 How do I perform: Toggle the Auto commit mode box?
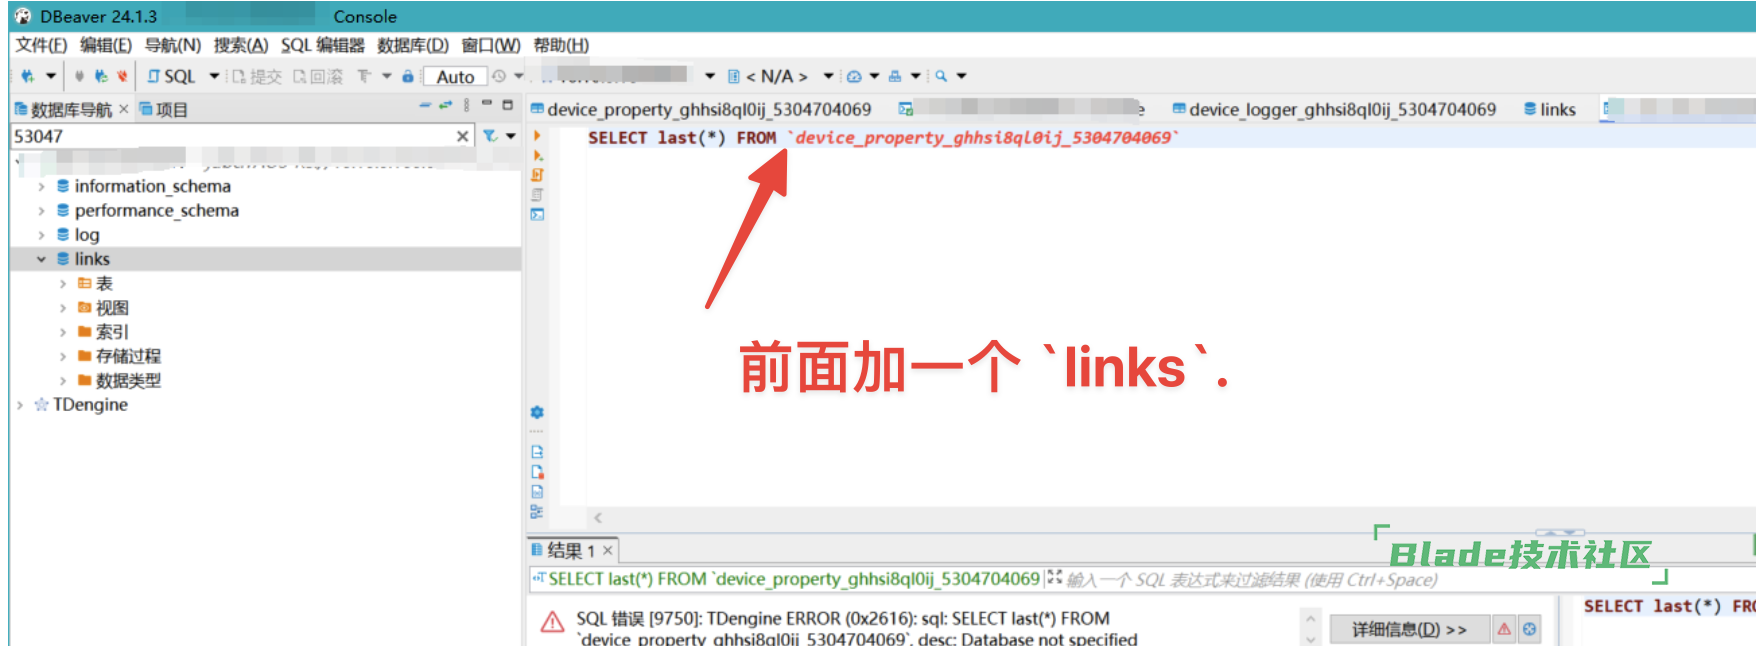point(455,76)
